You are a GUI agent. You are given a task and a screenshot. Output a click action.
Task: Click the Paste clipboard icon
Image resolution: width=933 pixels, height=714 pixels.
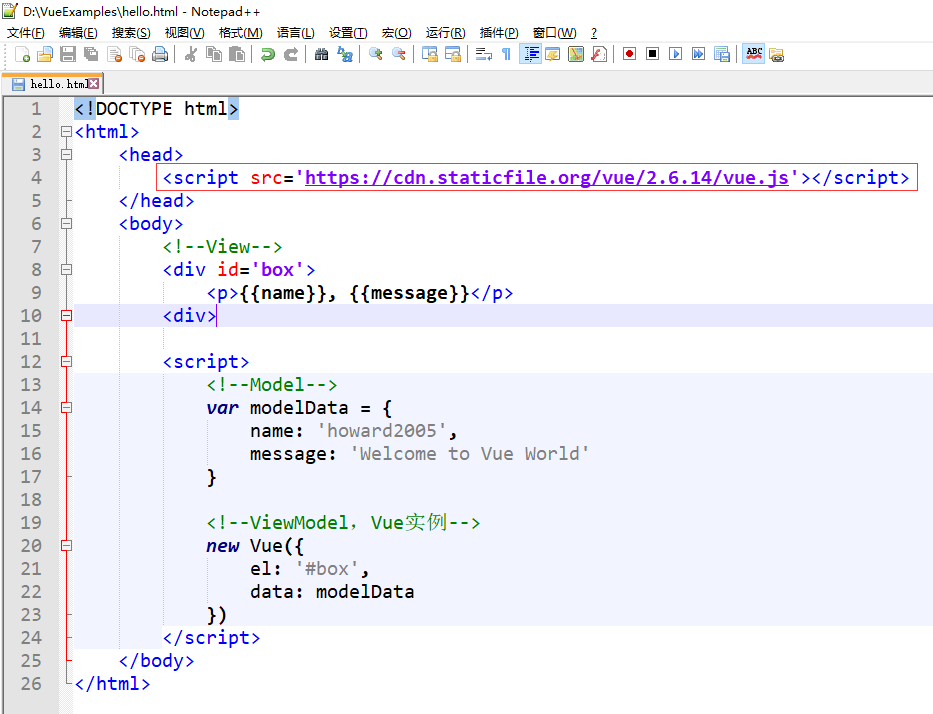[x=237, y=55]
